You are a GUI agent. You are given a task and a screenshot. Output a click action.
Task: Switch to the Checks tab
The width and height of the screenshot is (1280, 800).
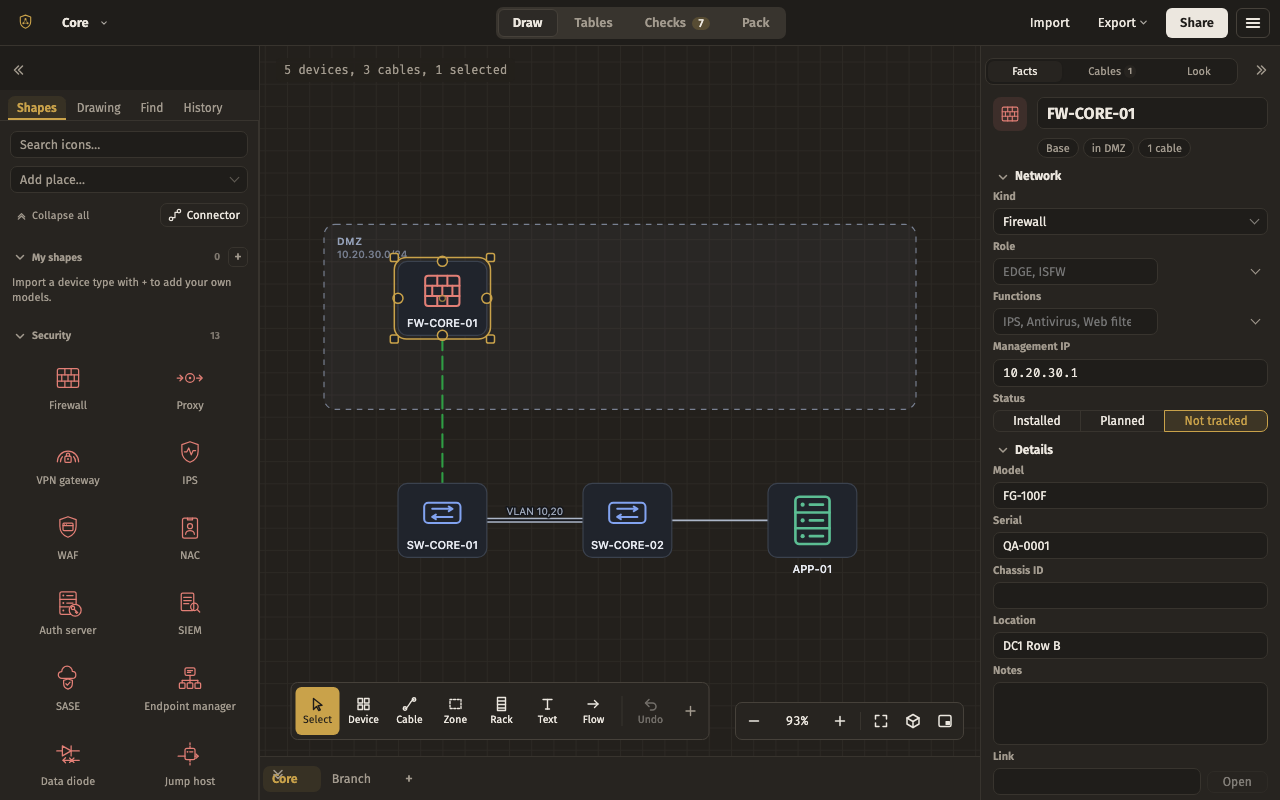point(677,23)
